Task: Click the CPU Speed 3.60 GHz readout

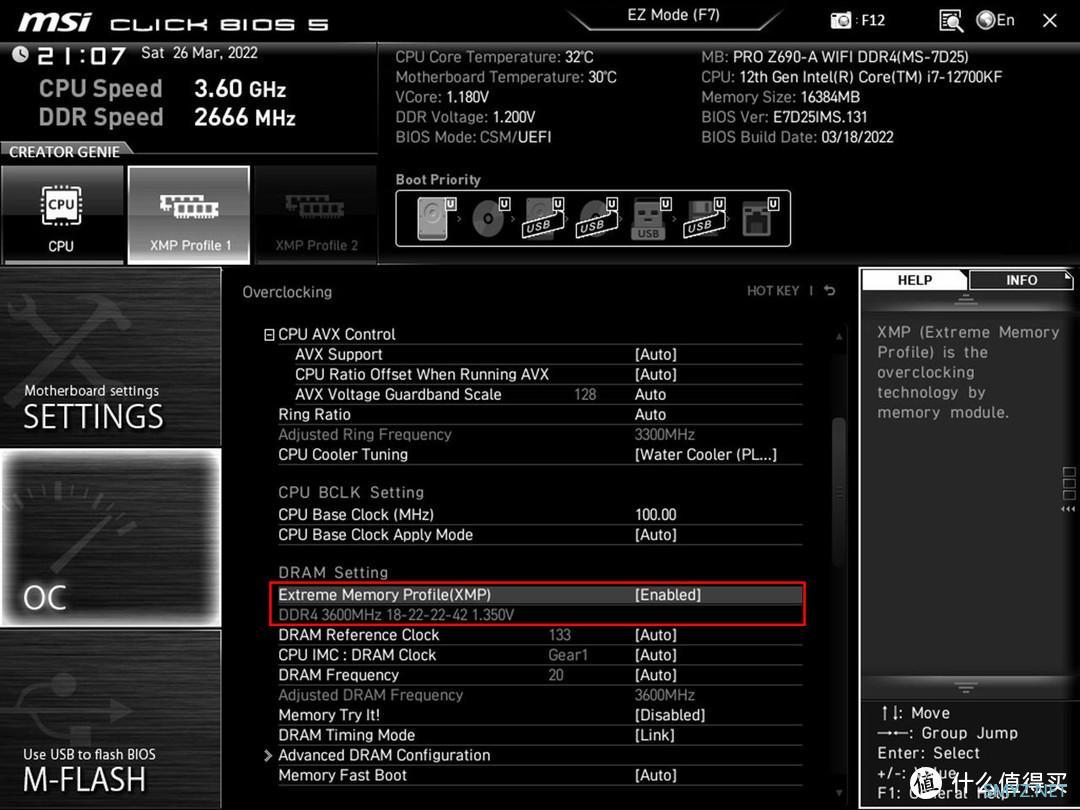Action: coord(163,88)
